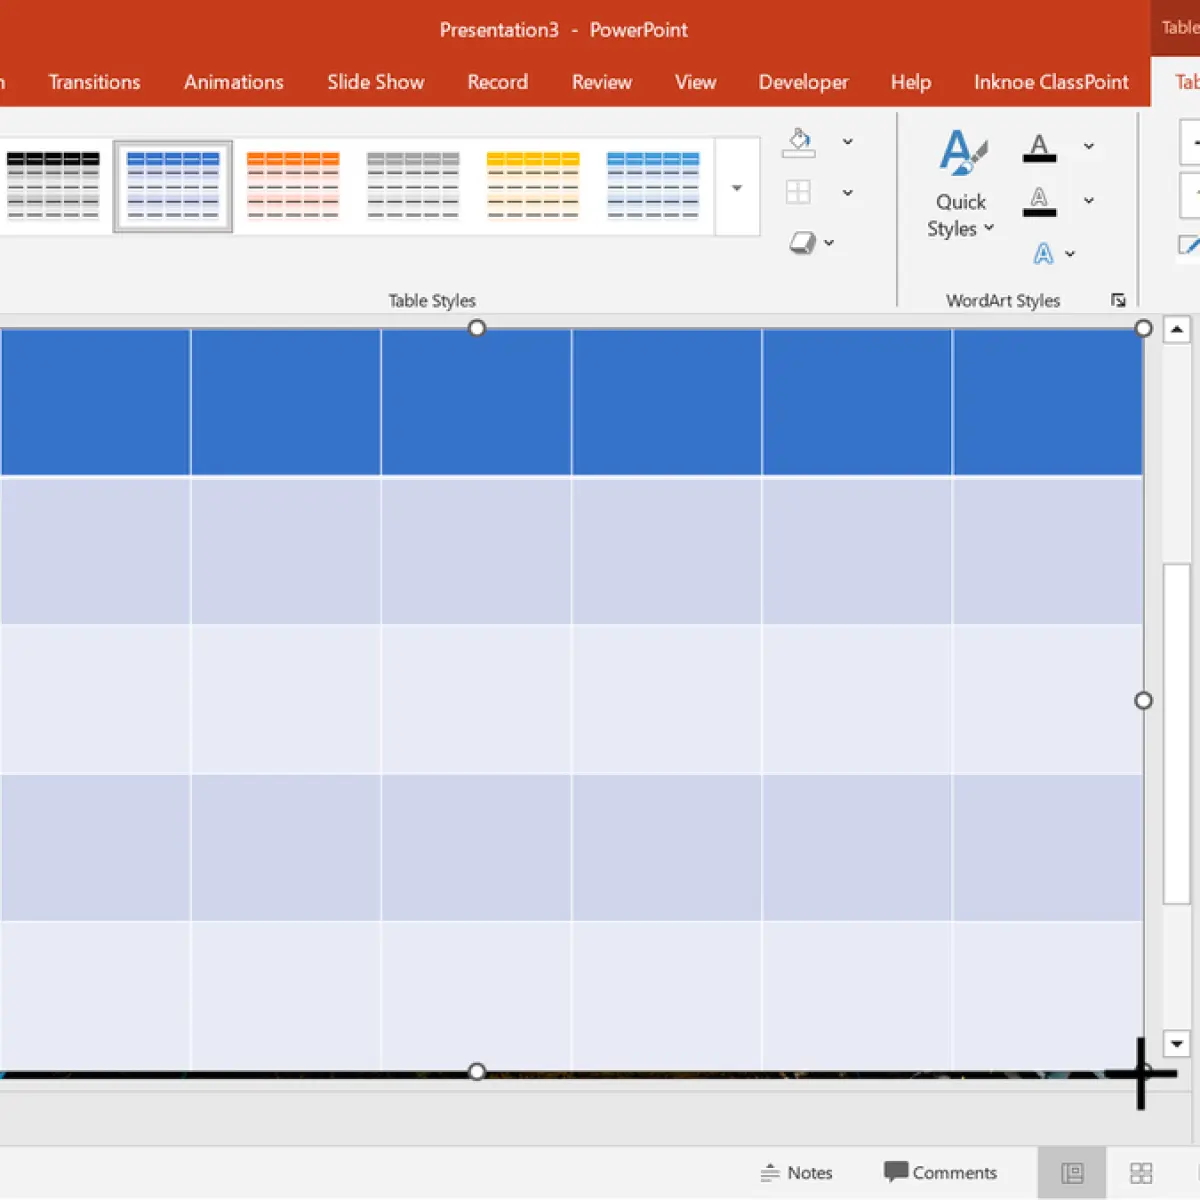1200x1200 pixels.
Task: Switch to the Animations tab
Action: 233,82
